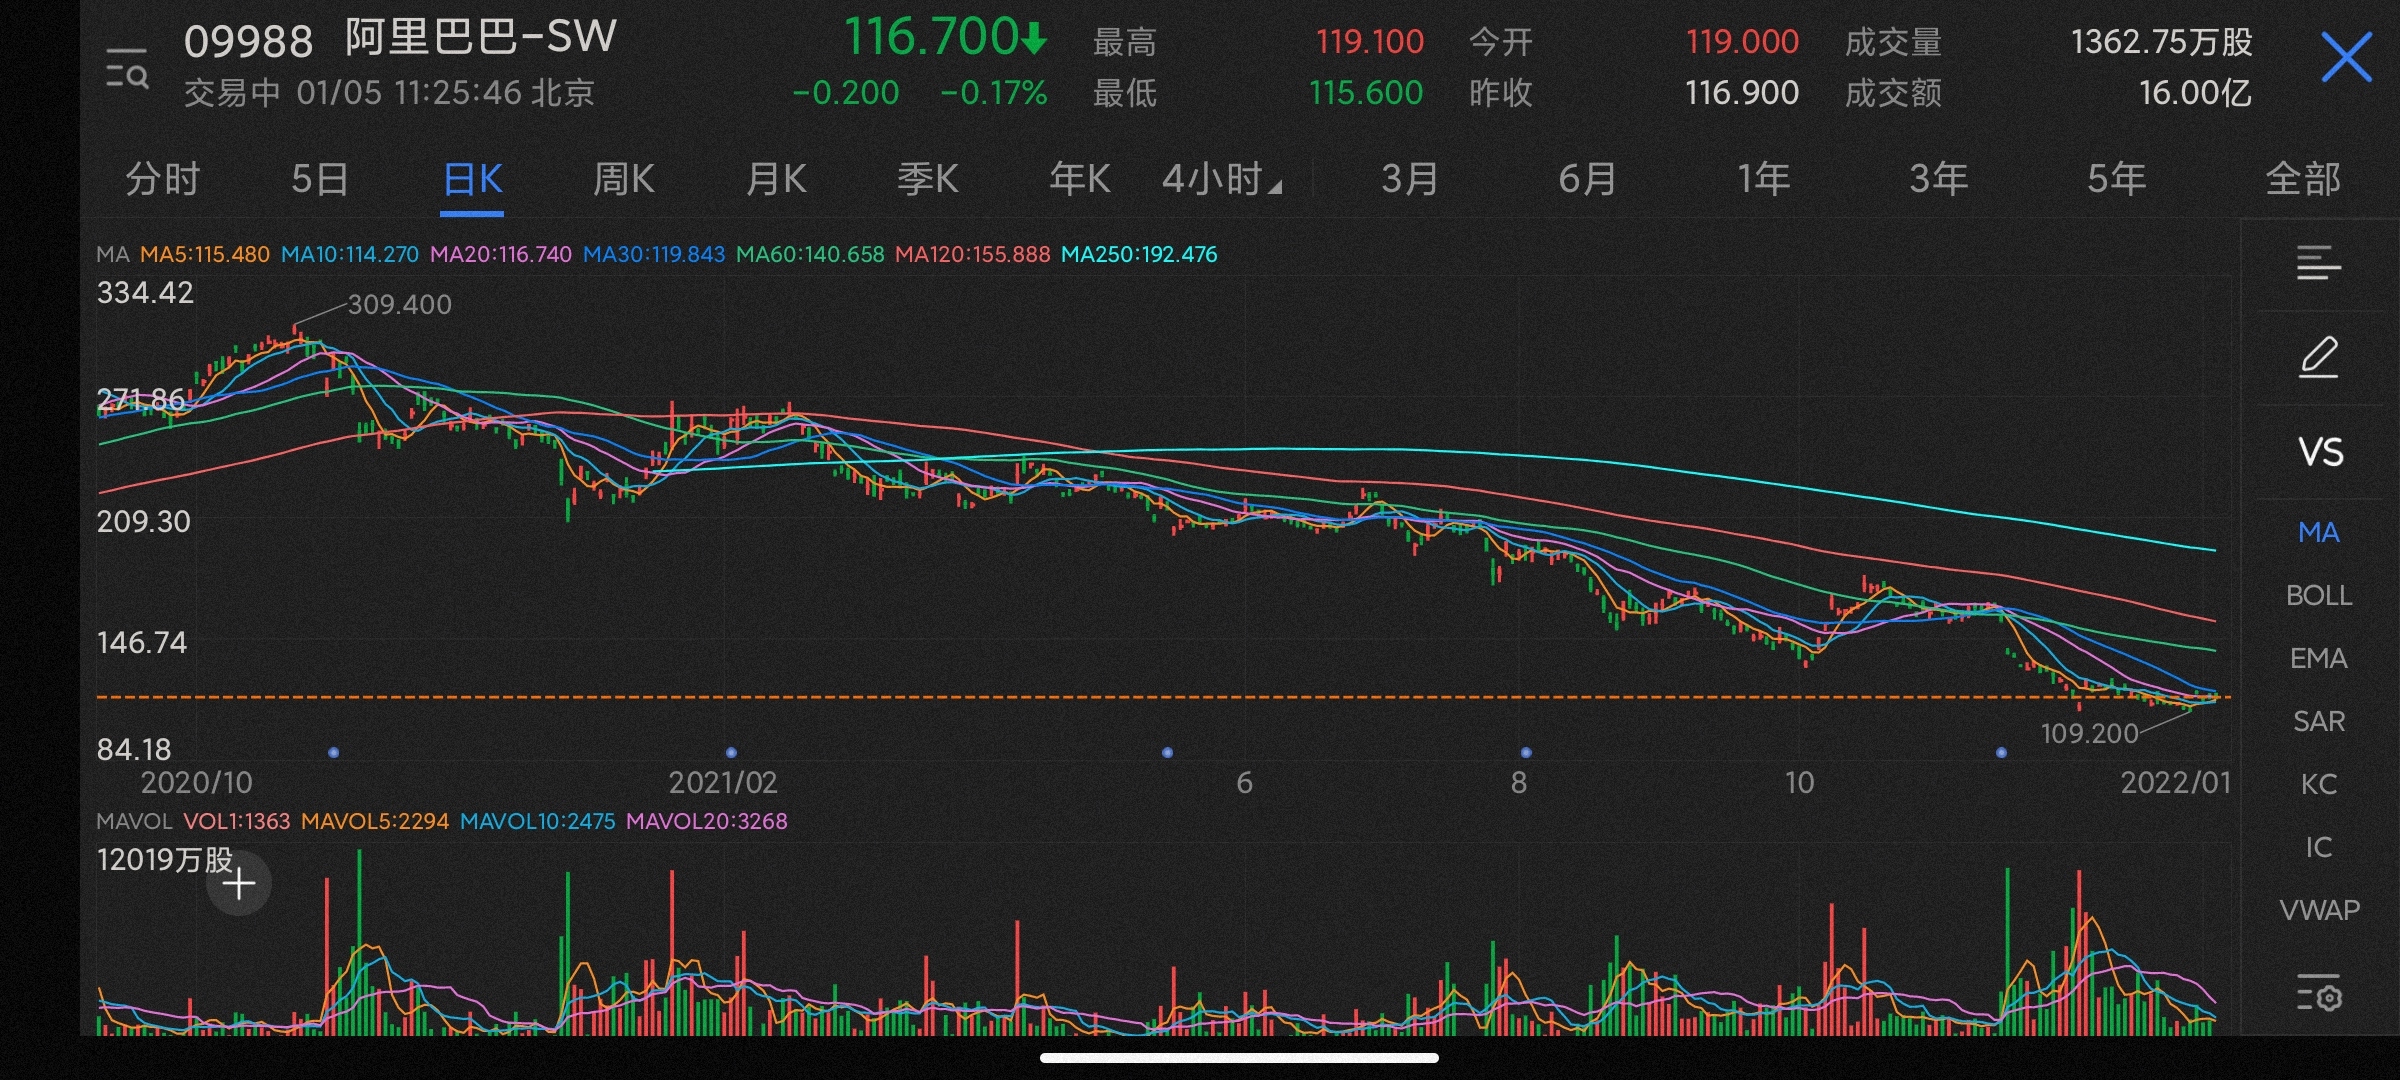Tap the MA10:114.270 legend value
This screenshot has height=1080, width=2400.
pyautogui.click(x=349, y=254)
